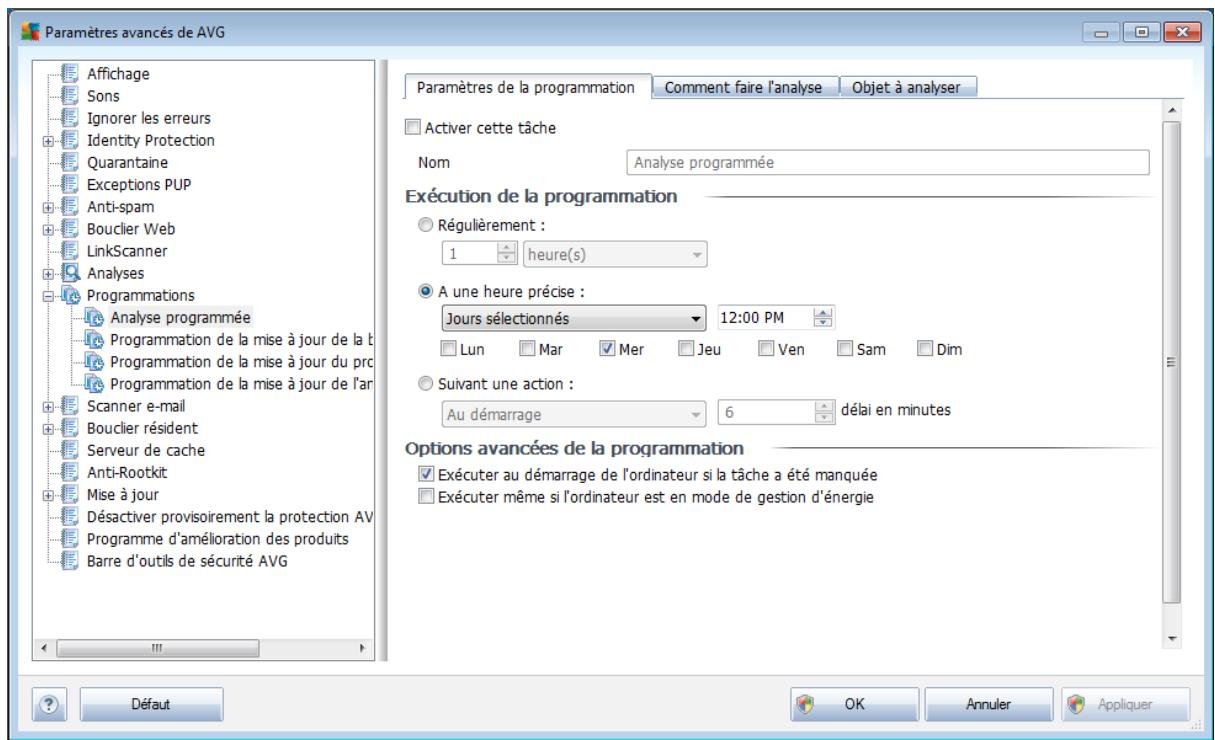Click the Identity Protection icon
The height and width of the screenshot is (740, 1215).
[x=68, y=140]
